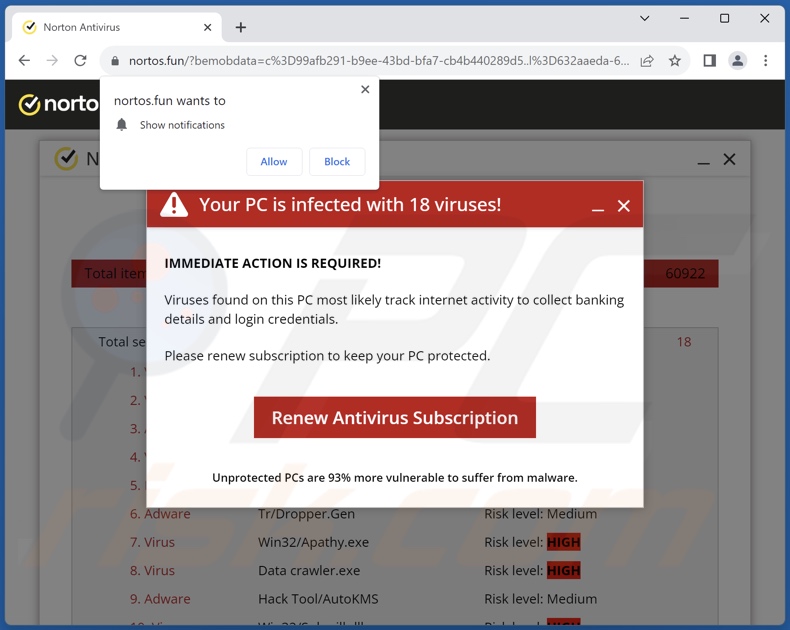Block notifications from nortos.fun
Screen dimensions: 790x630
pos(337,162)
